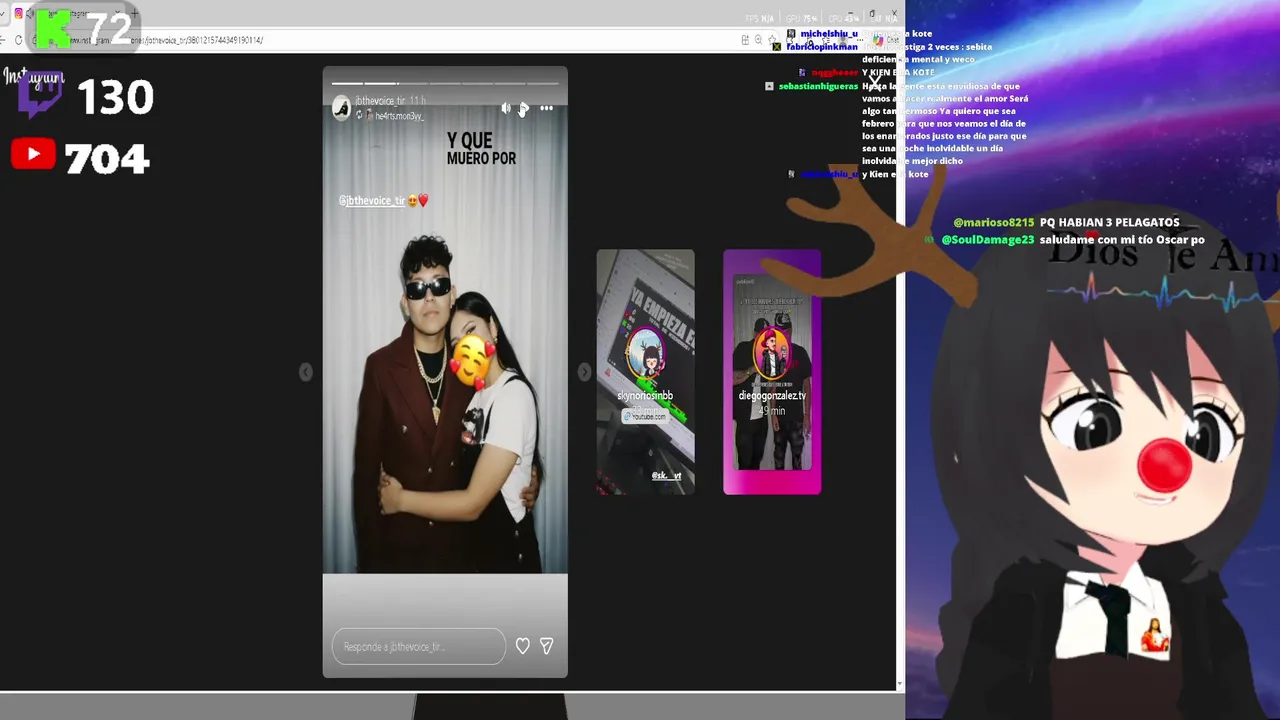Click chat mention '@marioso8215'

coord(994,223)
